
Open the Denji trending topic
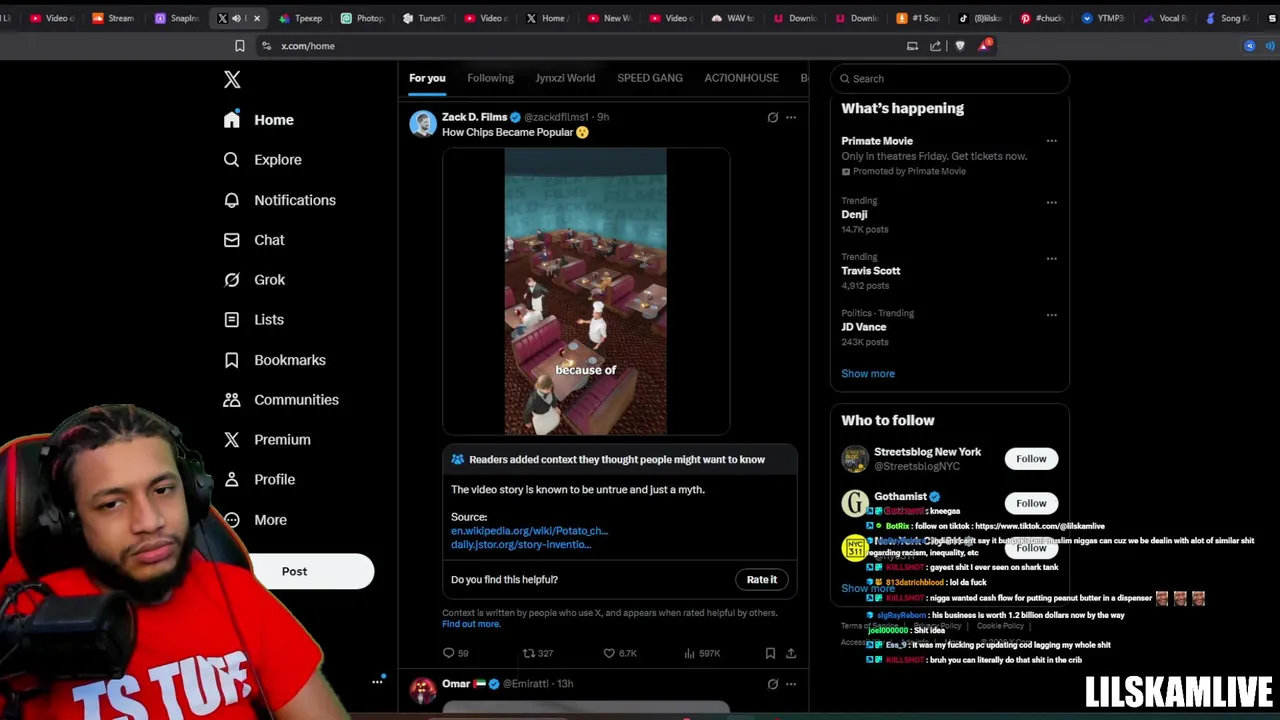[854, 214]
